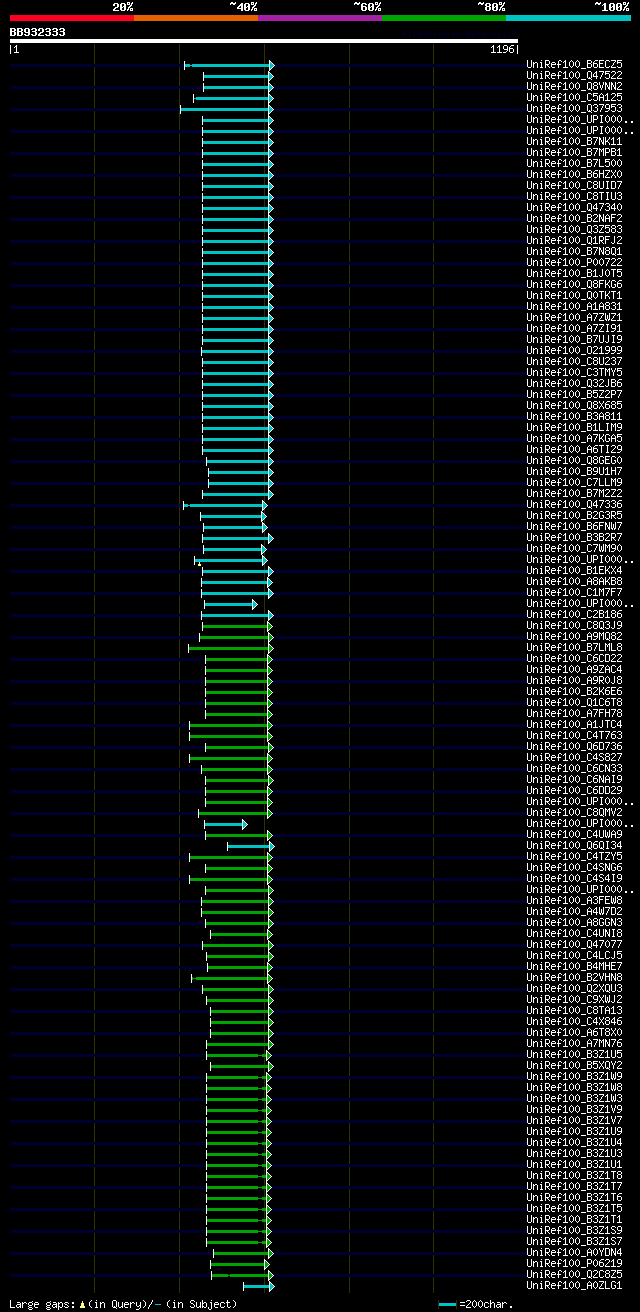Viewport: 640px width, 1312px height.
Task: Click the query end position label 1196
Action: 502,49
